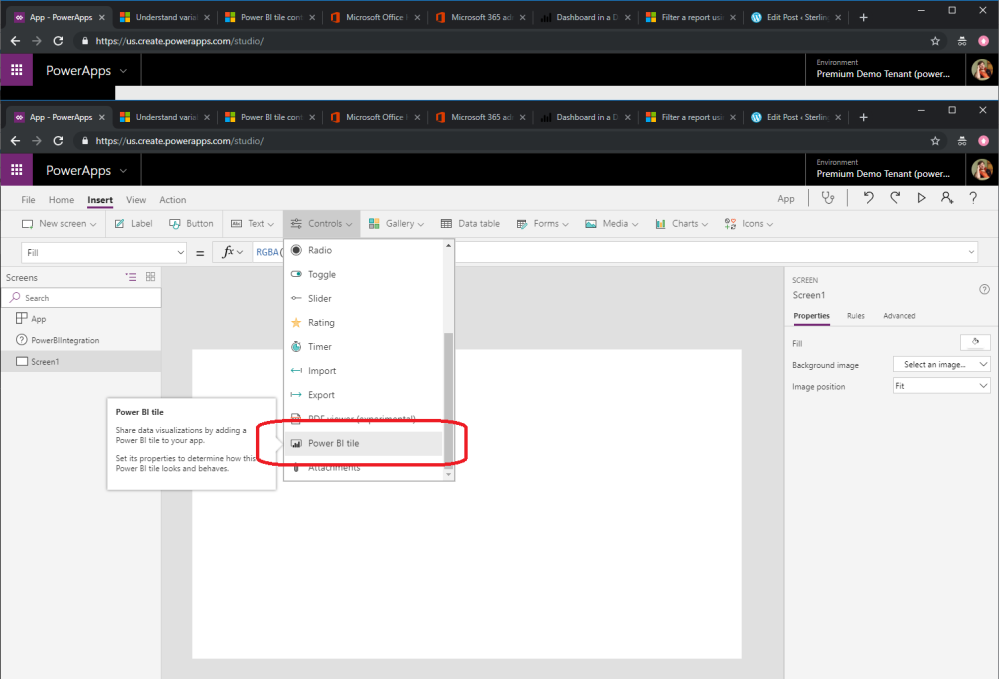
Task: Click the Button insert option
Action: pos(191,224)
